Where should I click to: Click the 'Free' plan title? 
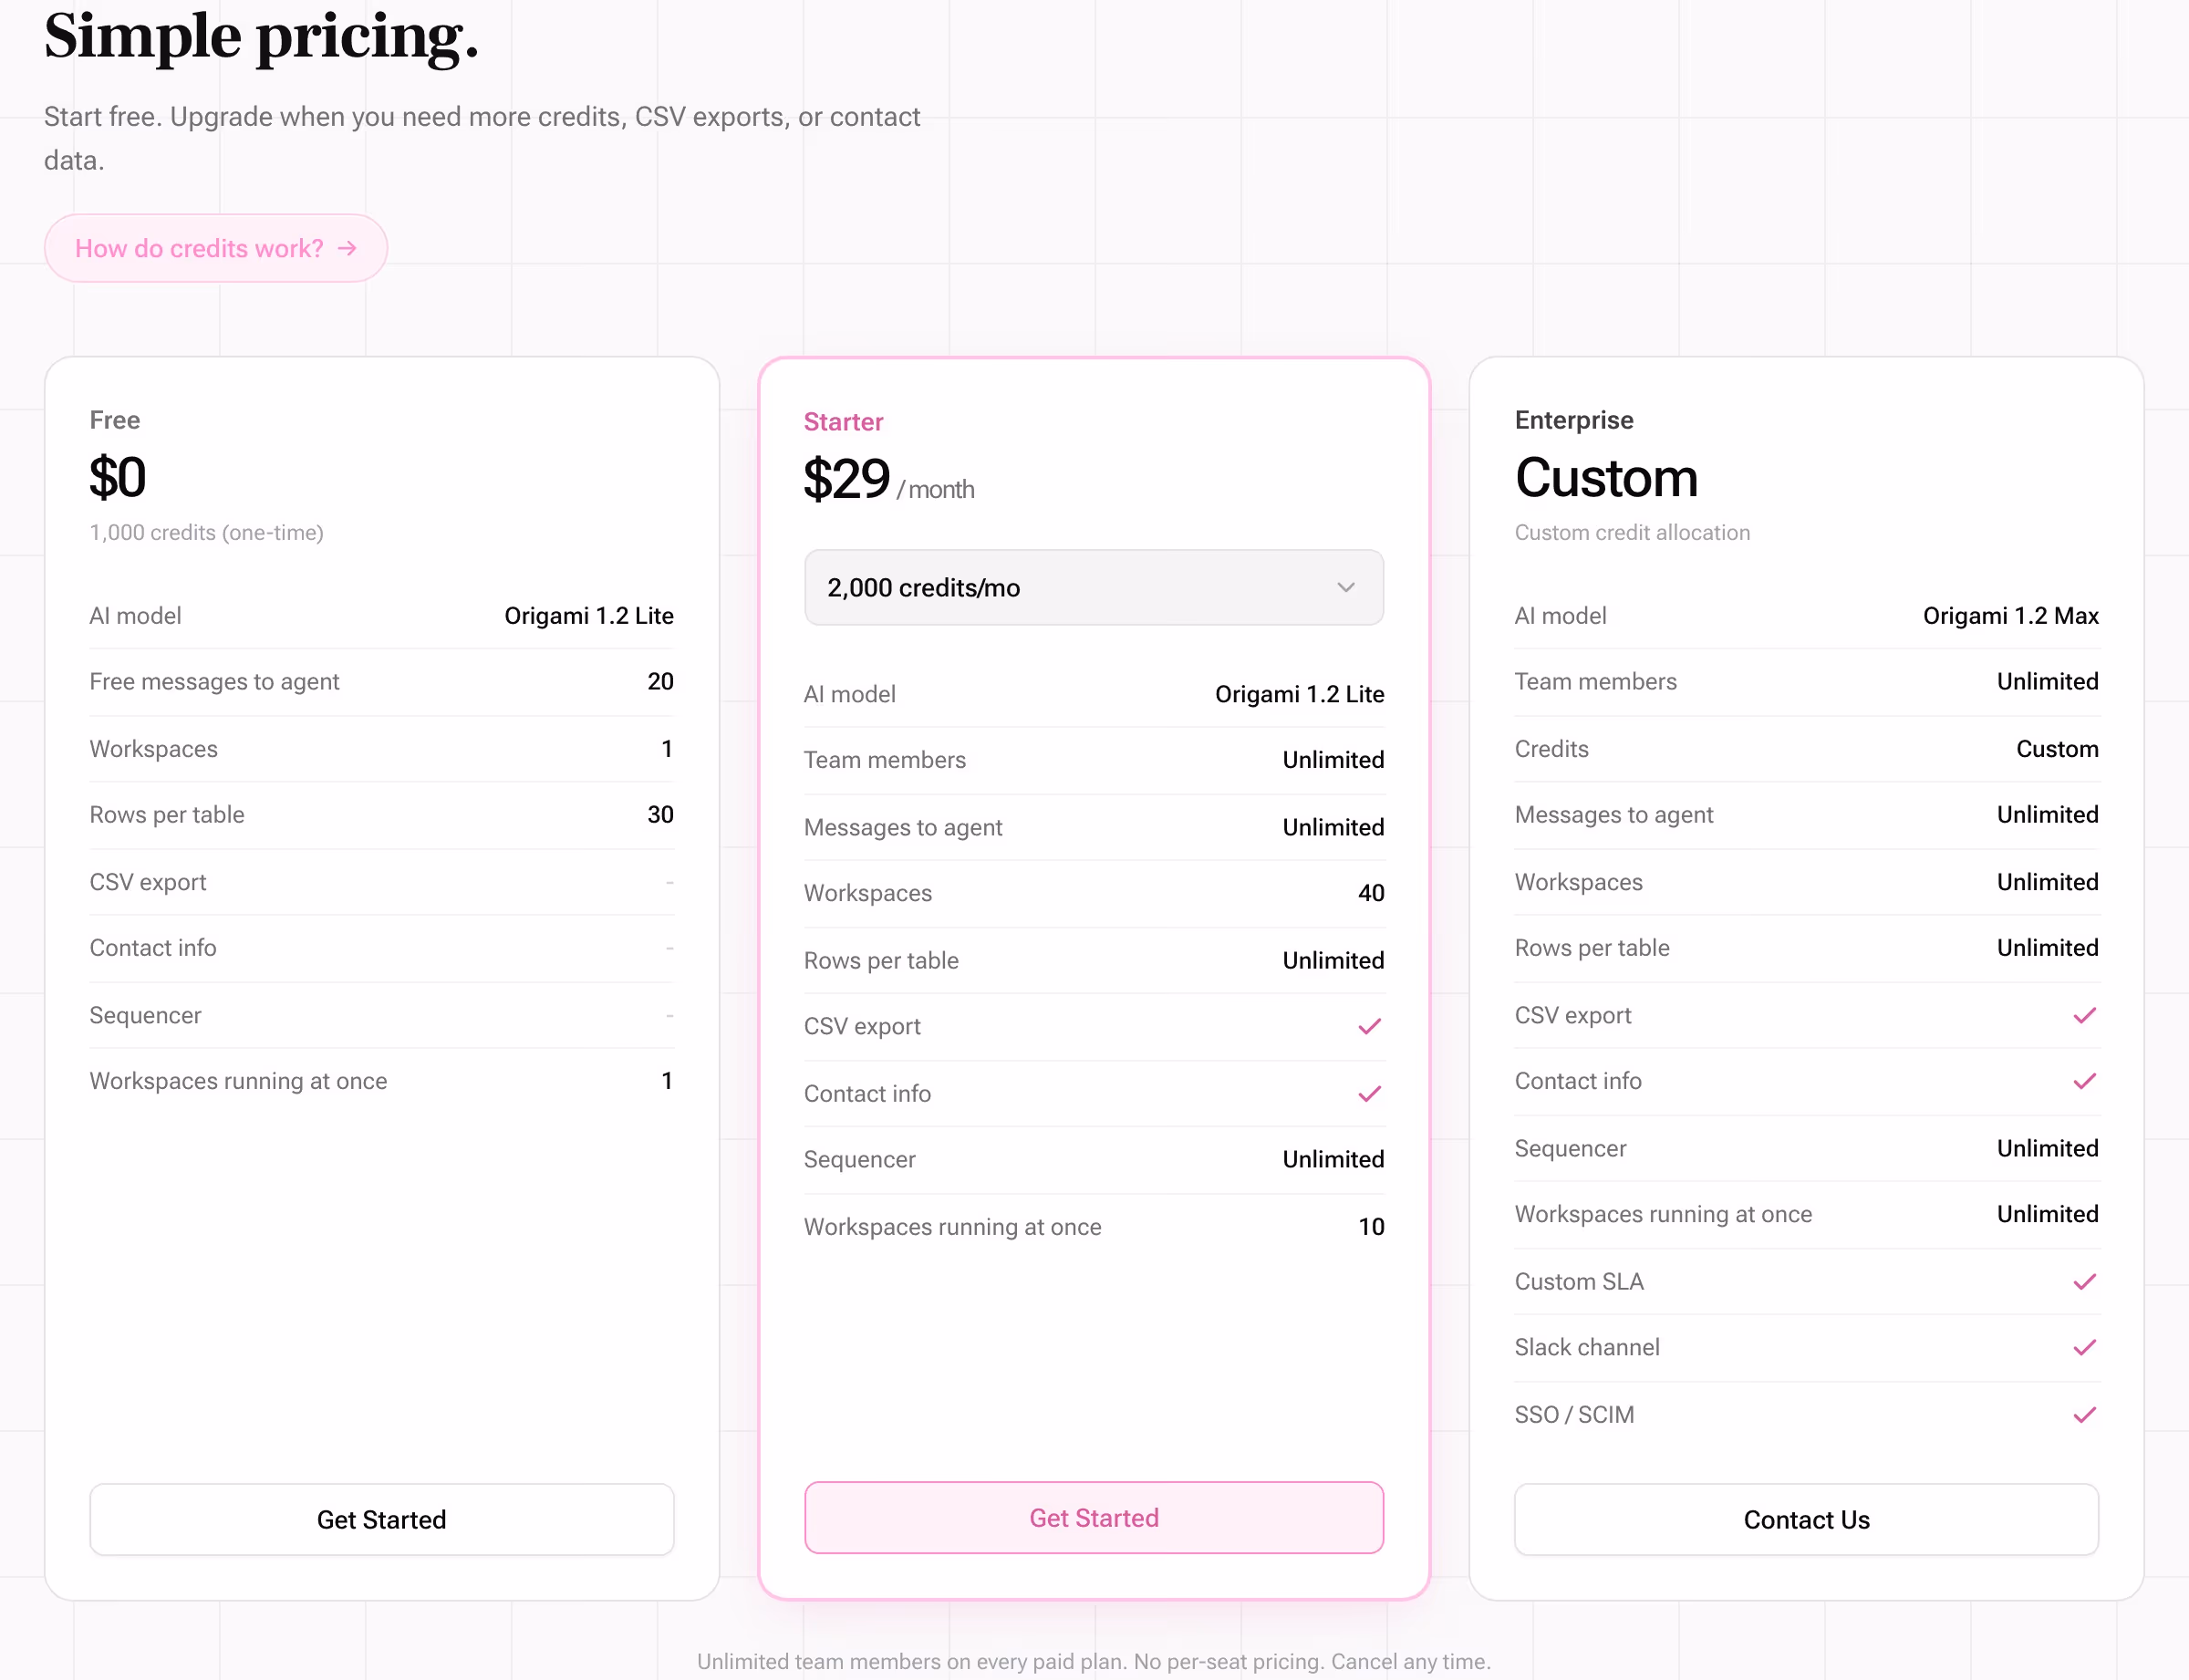115,420
